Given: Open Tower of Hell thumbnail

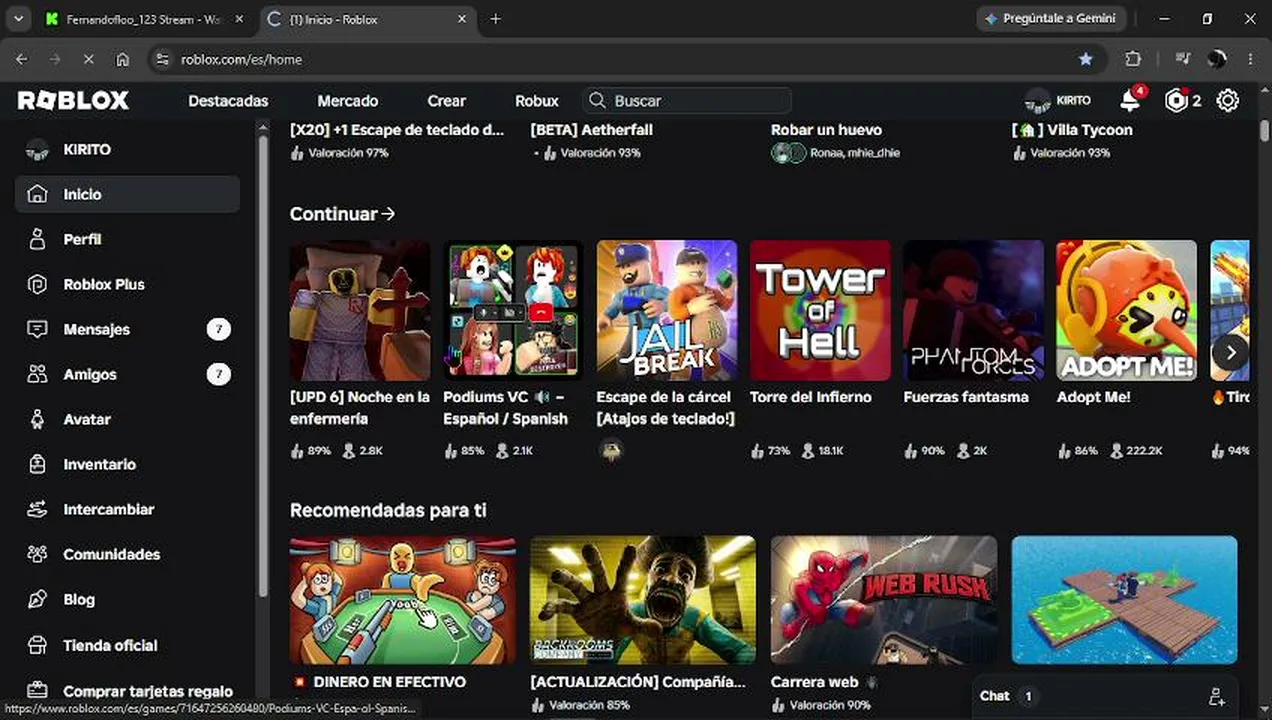Looking at the screenshot, I should [x=820, y=310].
